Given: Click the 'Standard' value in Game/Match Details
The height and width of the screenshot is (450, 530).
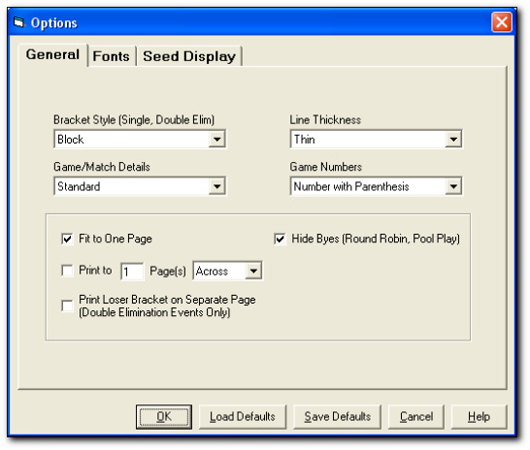Looking at the screenshot, I should (78, 186).
